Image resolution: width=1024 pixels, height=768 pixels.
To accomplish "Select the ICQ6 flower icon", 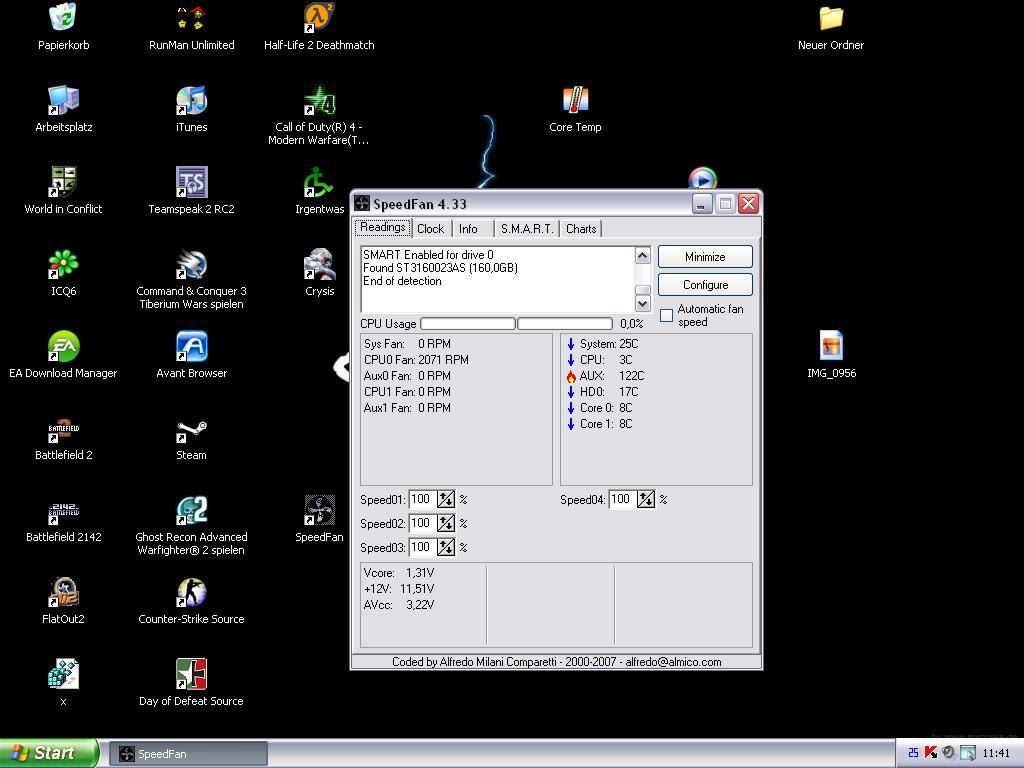I will pyautogui.click(x=63, y=264).
